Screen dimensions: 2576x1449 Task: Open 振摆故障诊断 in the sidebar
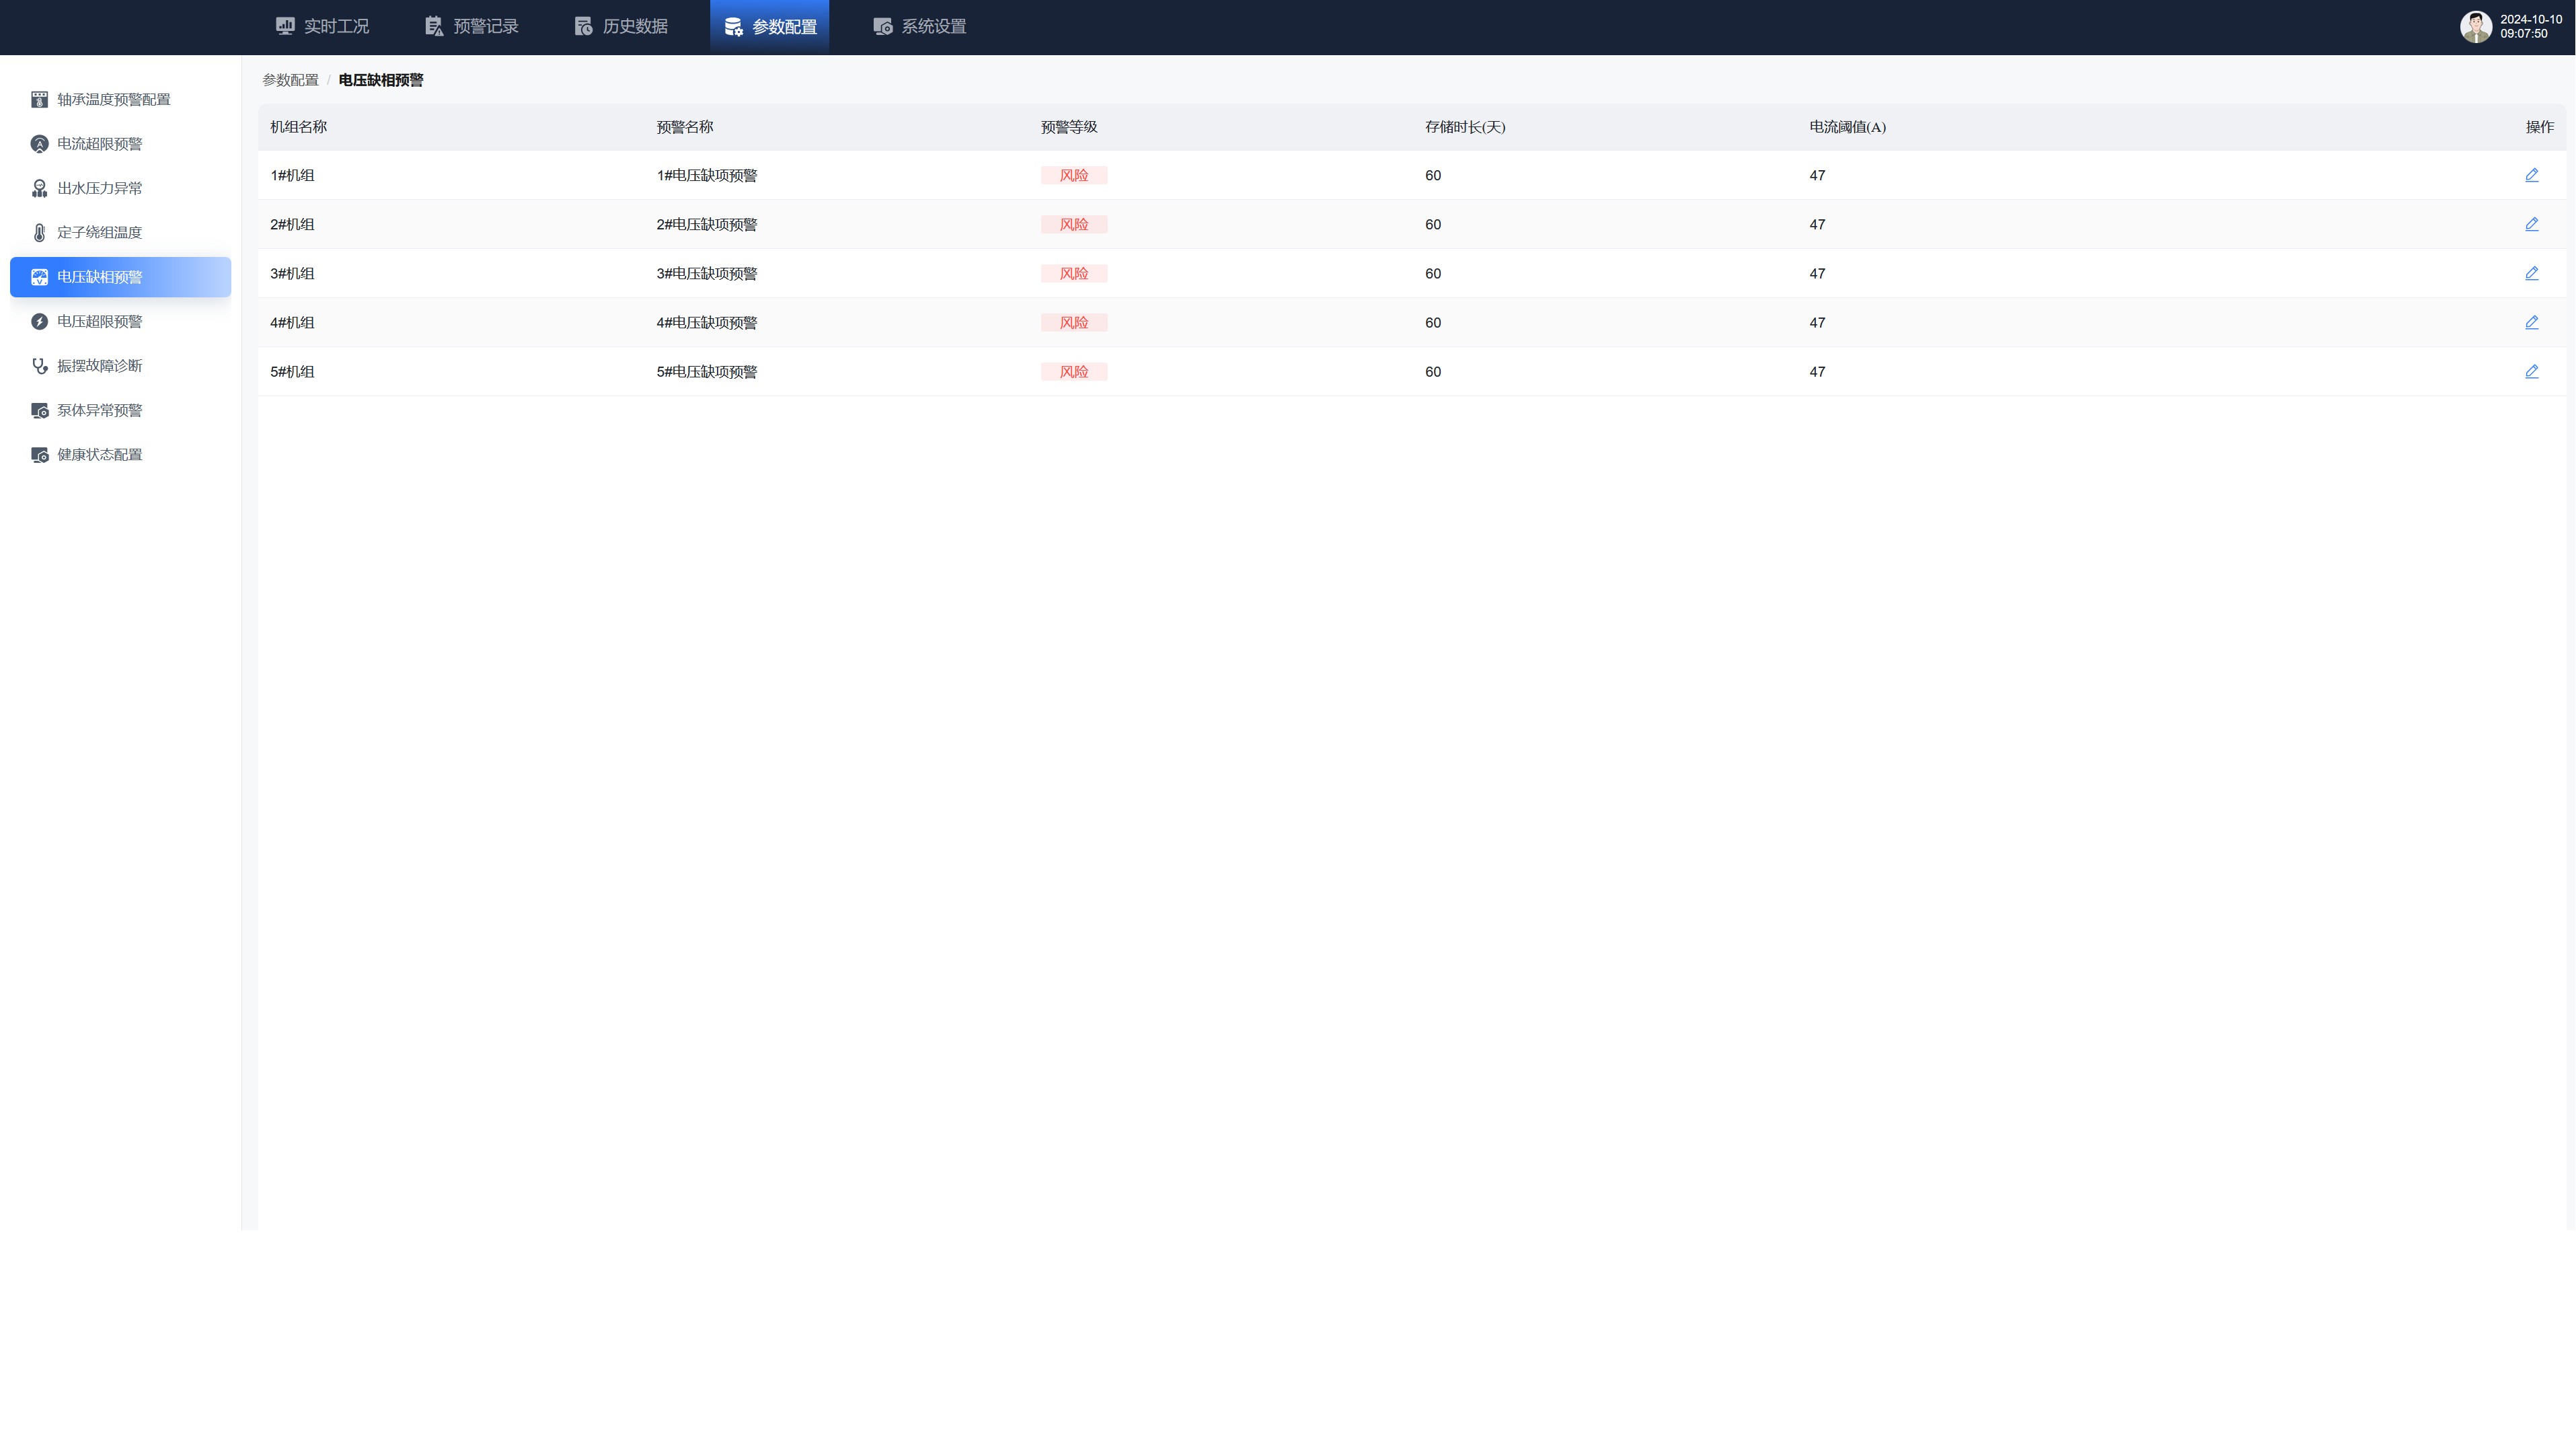99,366
